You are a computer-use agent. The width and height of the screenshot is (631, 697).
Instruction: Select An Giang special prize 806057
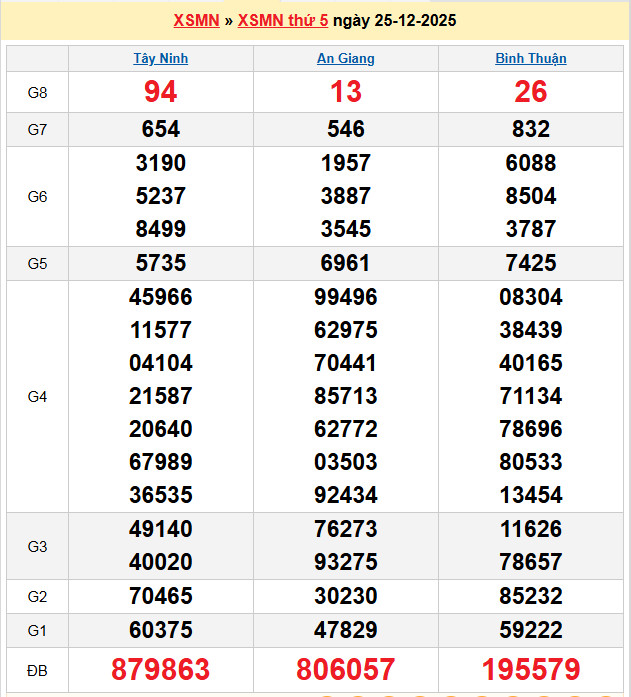(x=345, y=669)
